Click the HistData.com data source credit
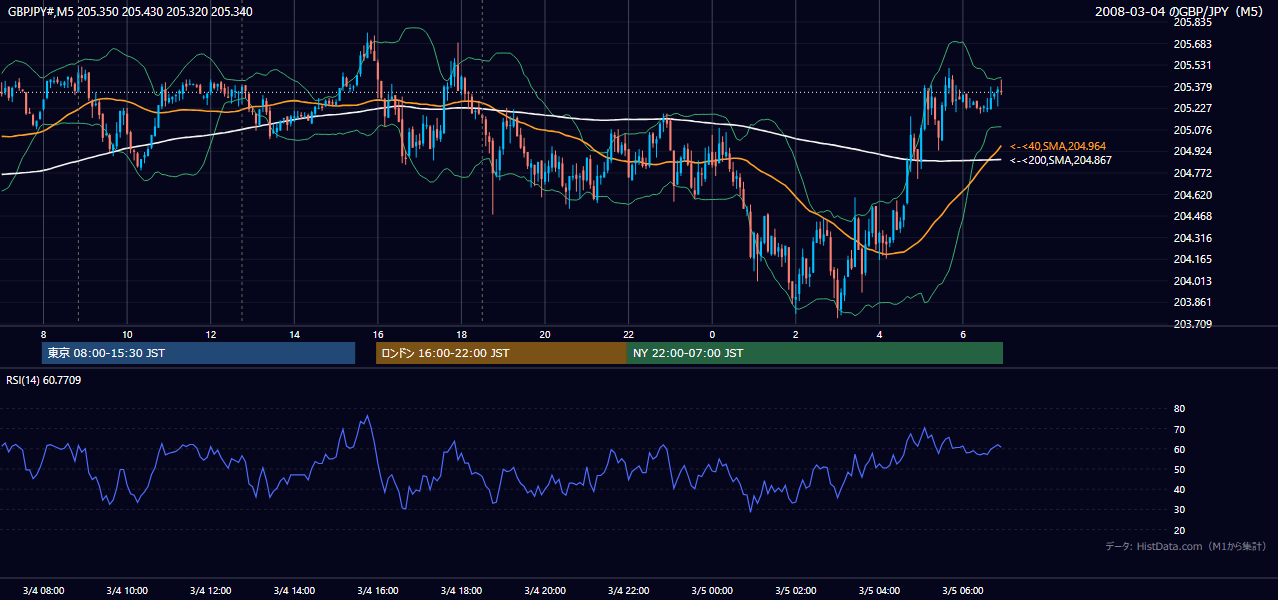The image size is (1278, 600). [x=1186, y=546]
